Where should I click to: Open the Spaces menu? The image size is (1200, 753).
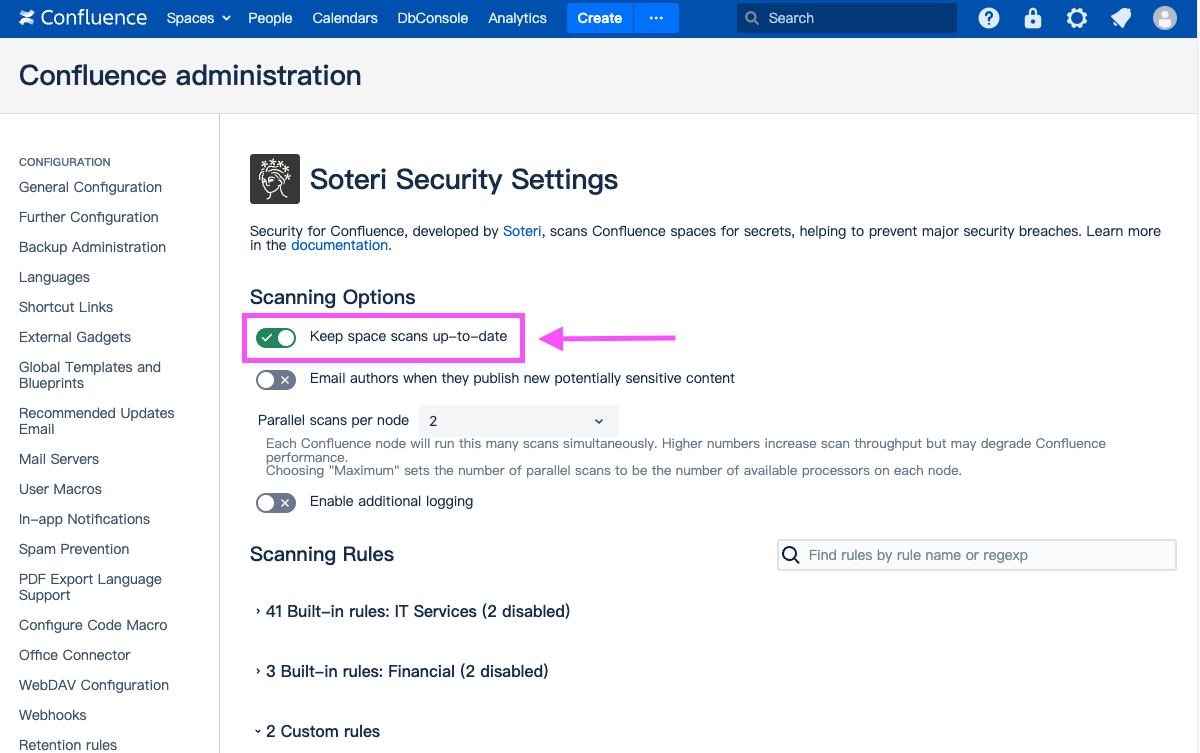tap(198, 18)
